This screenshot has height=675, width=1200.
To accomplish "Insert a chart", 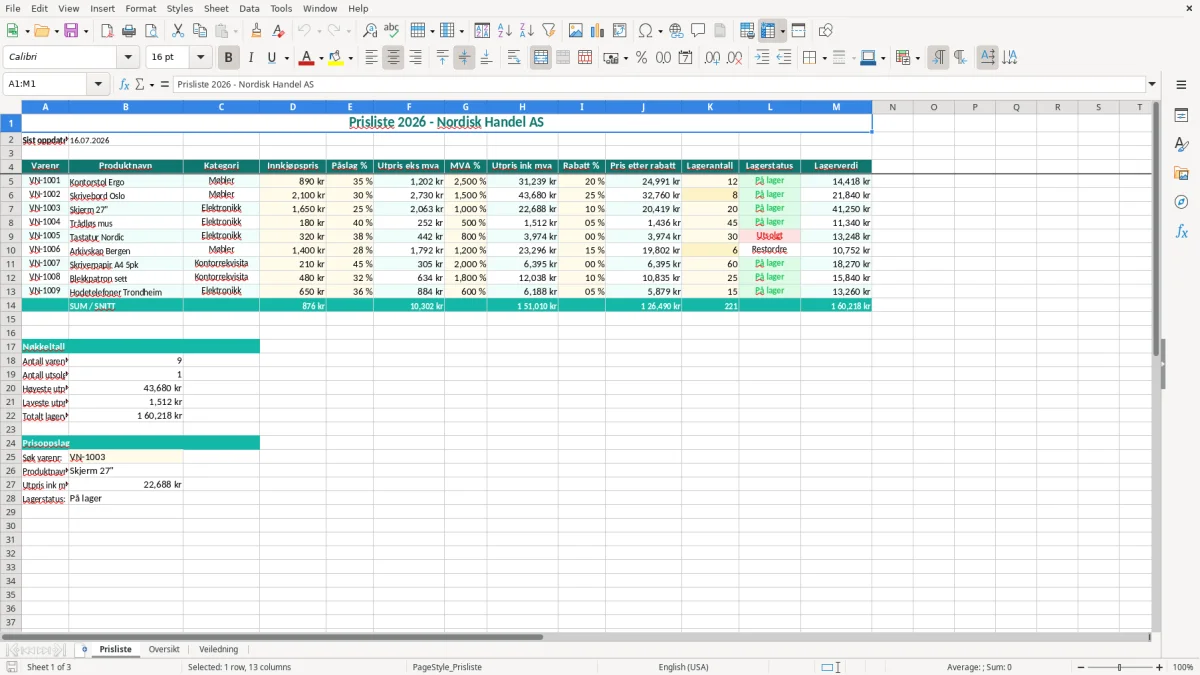I will (x=598, y=31).
